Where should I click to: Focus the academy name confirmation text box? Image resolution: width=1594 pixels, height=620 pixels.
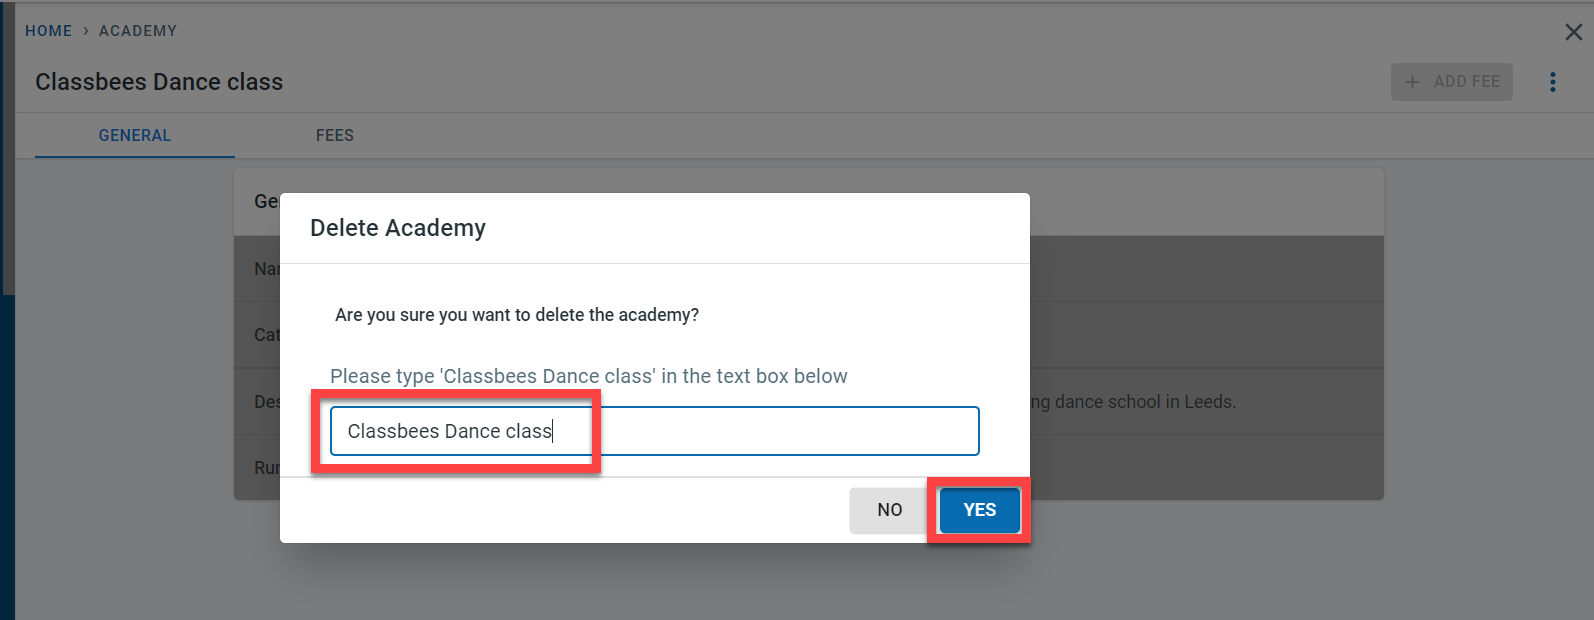click(x=700, y=431)
